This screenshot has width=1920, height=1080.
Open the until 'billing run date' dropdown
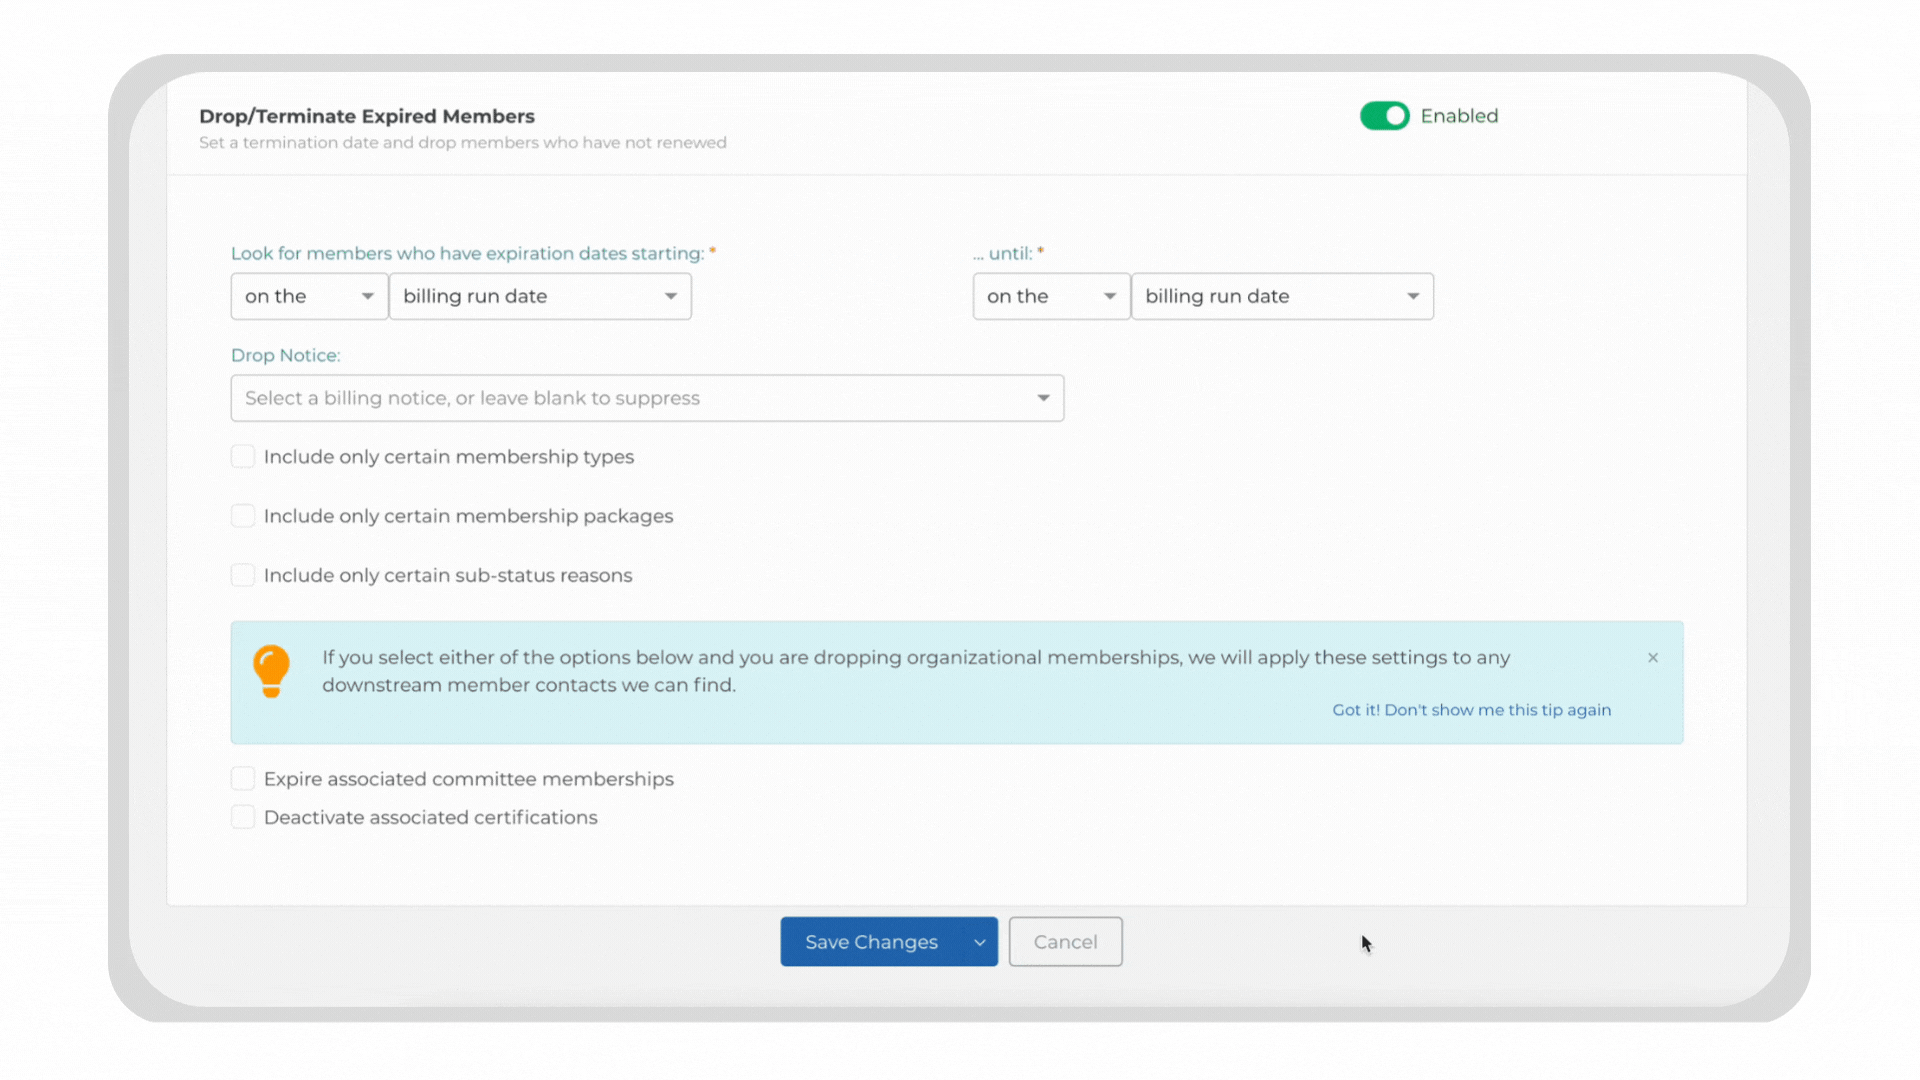(1282, 296)
